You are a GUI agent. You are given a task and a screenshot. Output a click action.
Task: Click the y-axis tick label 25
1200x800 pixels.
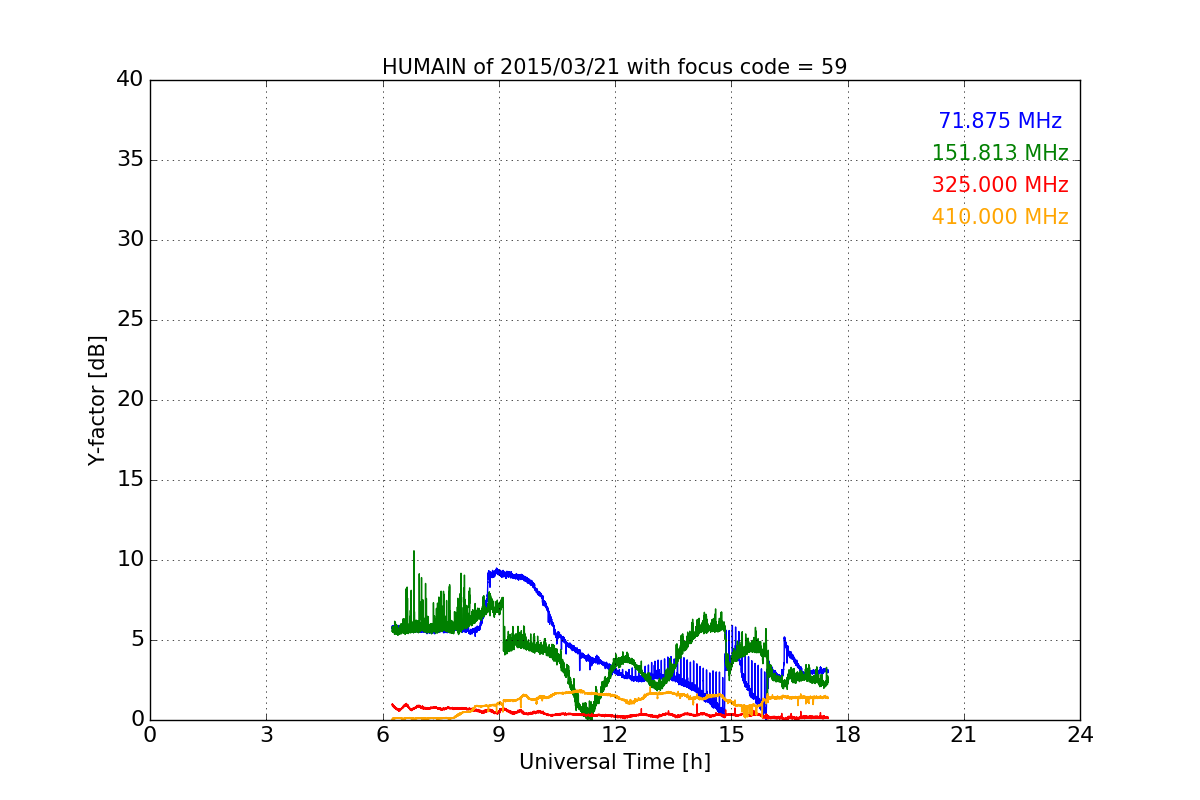(x=129, y=320)
